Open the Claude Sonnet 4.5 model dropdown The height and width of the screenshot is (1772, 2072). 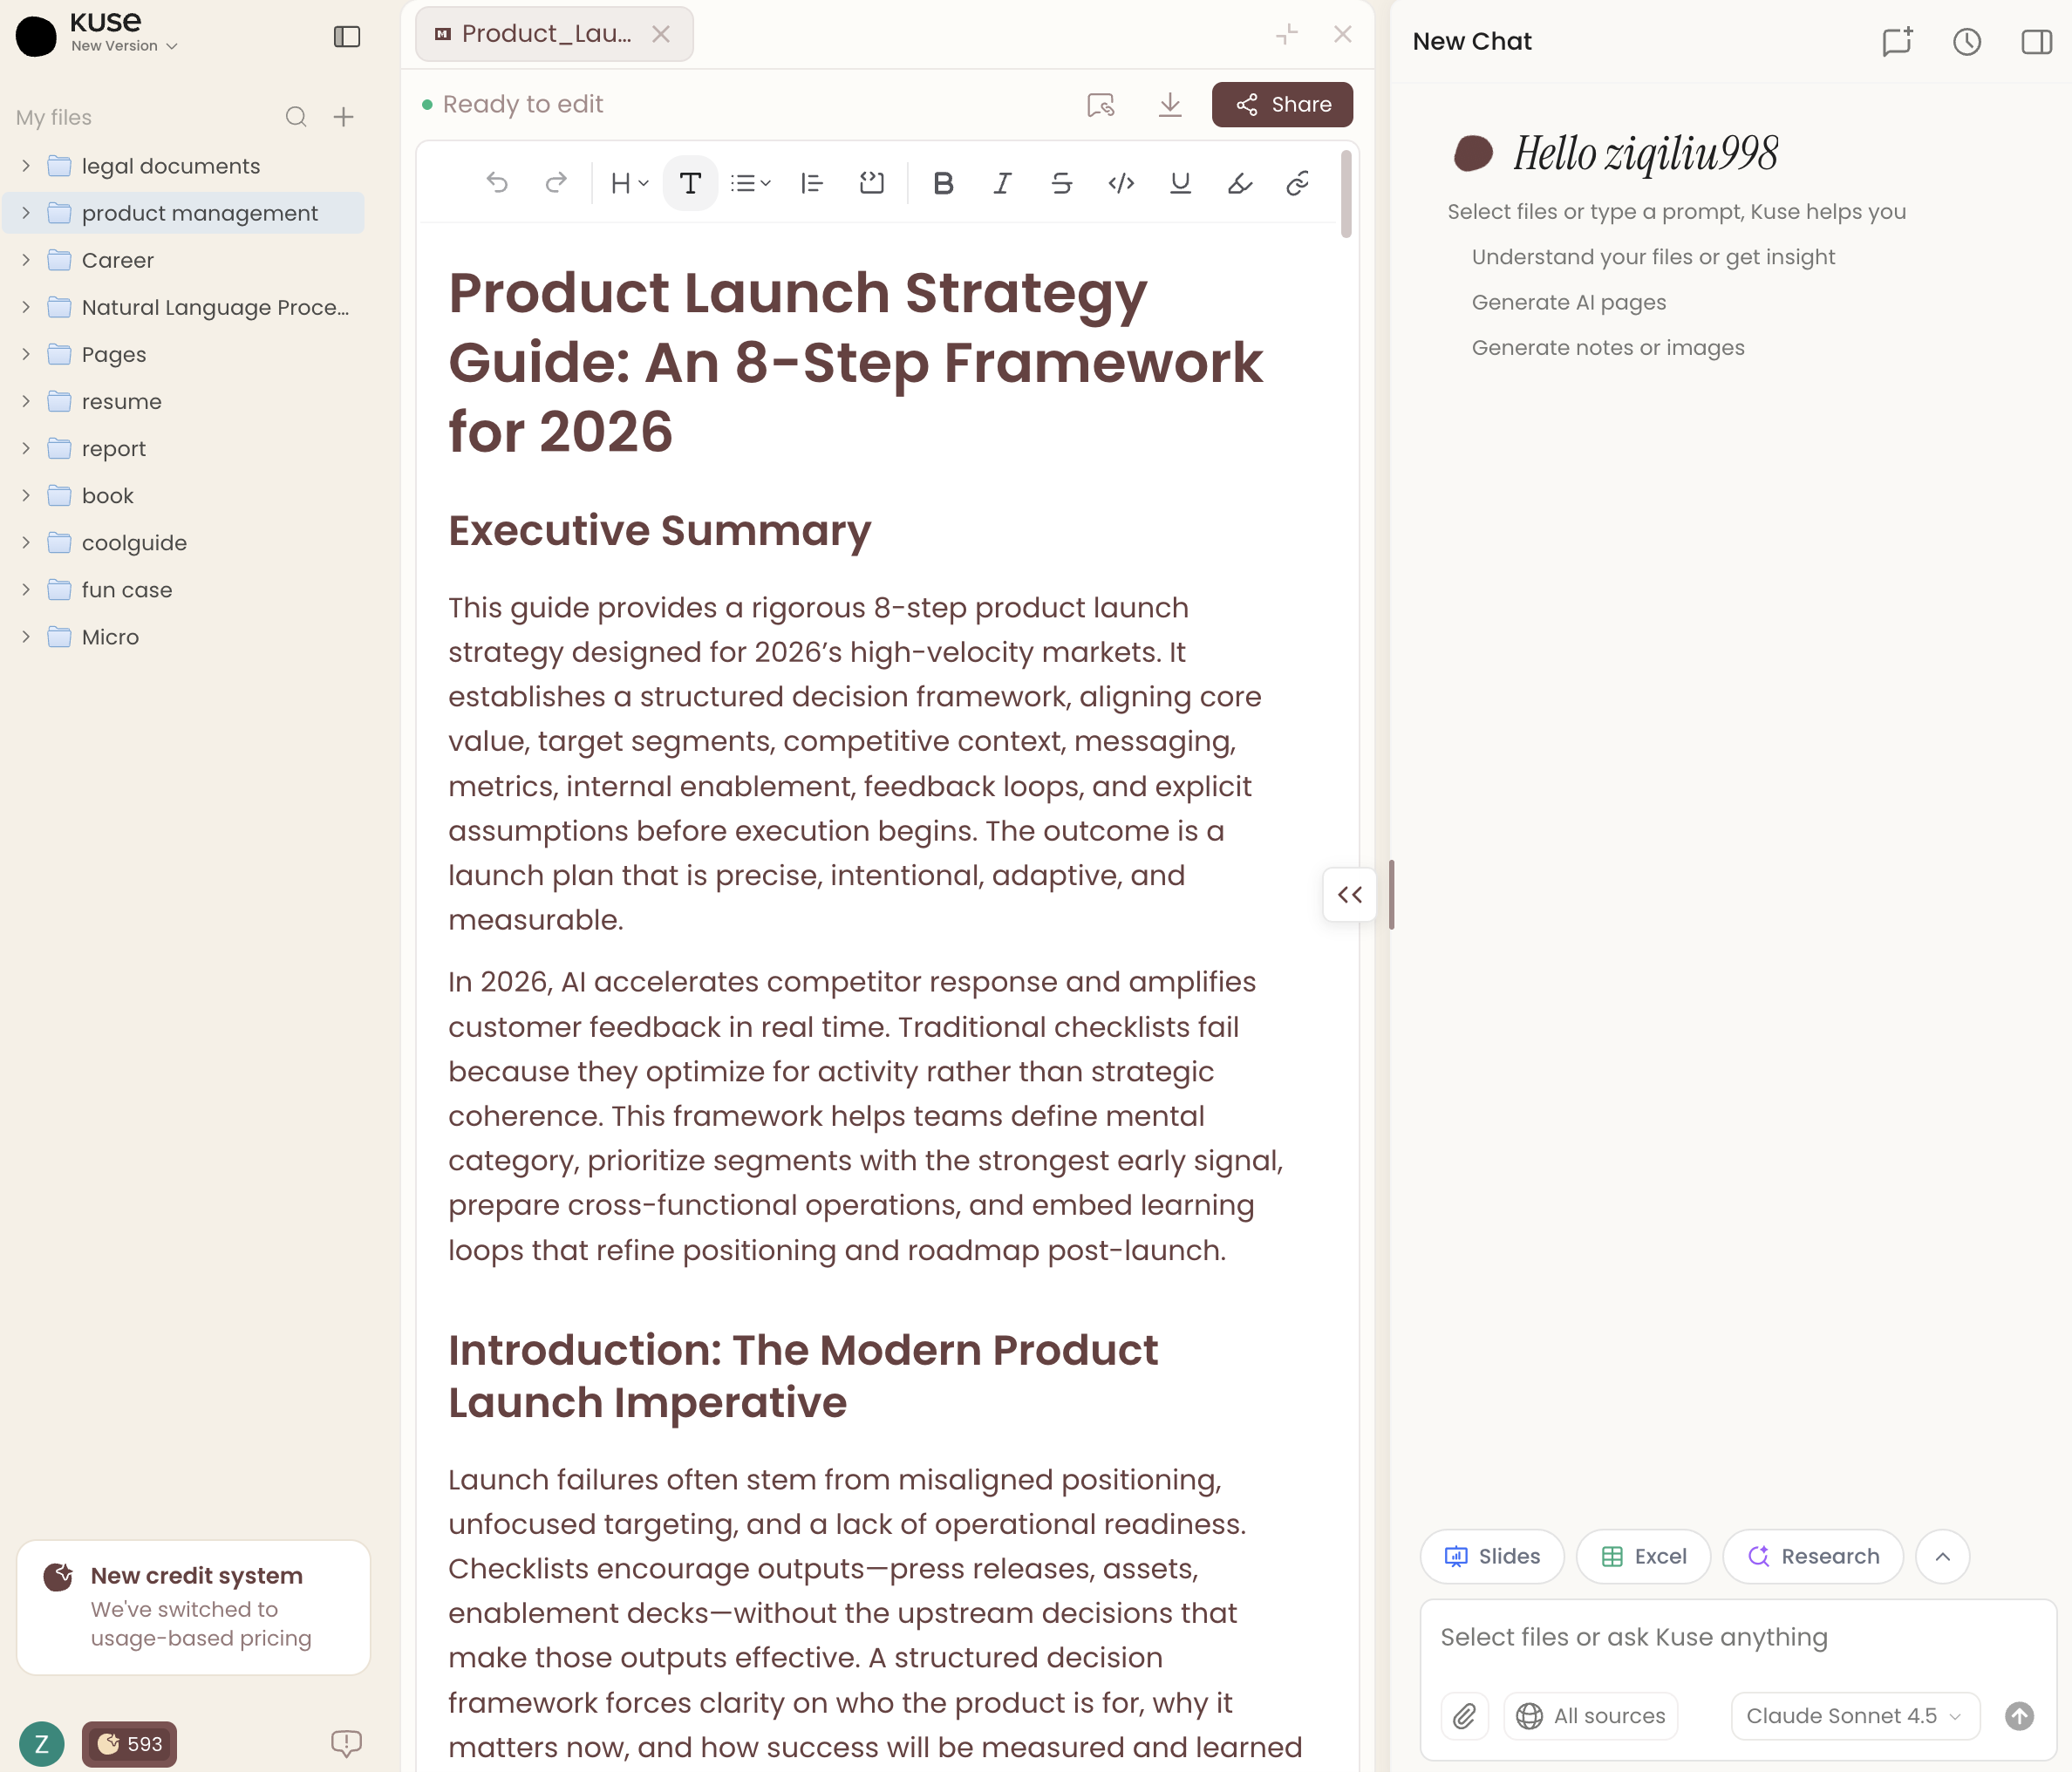point(1854,1716)
